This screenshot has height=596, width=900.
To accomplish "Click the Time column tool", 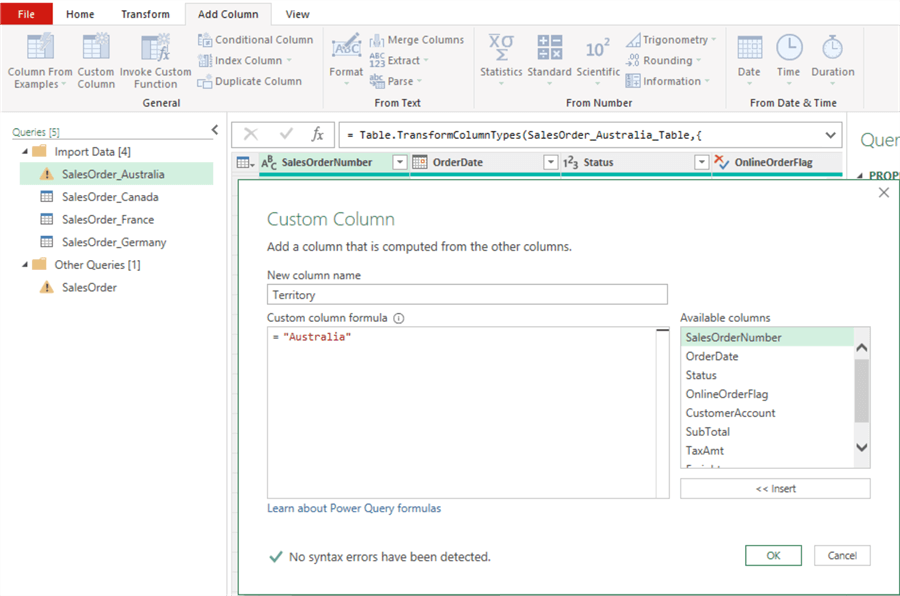I will (x=789, y=60).
